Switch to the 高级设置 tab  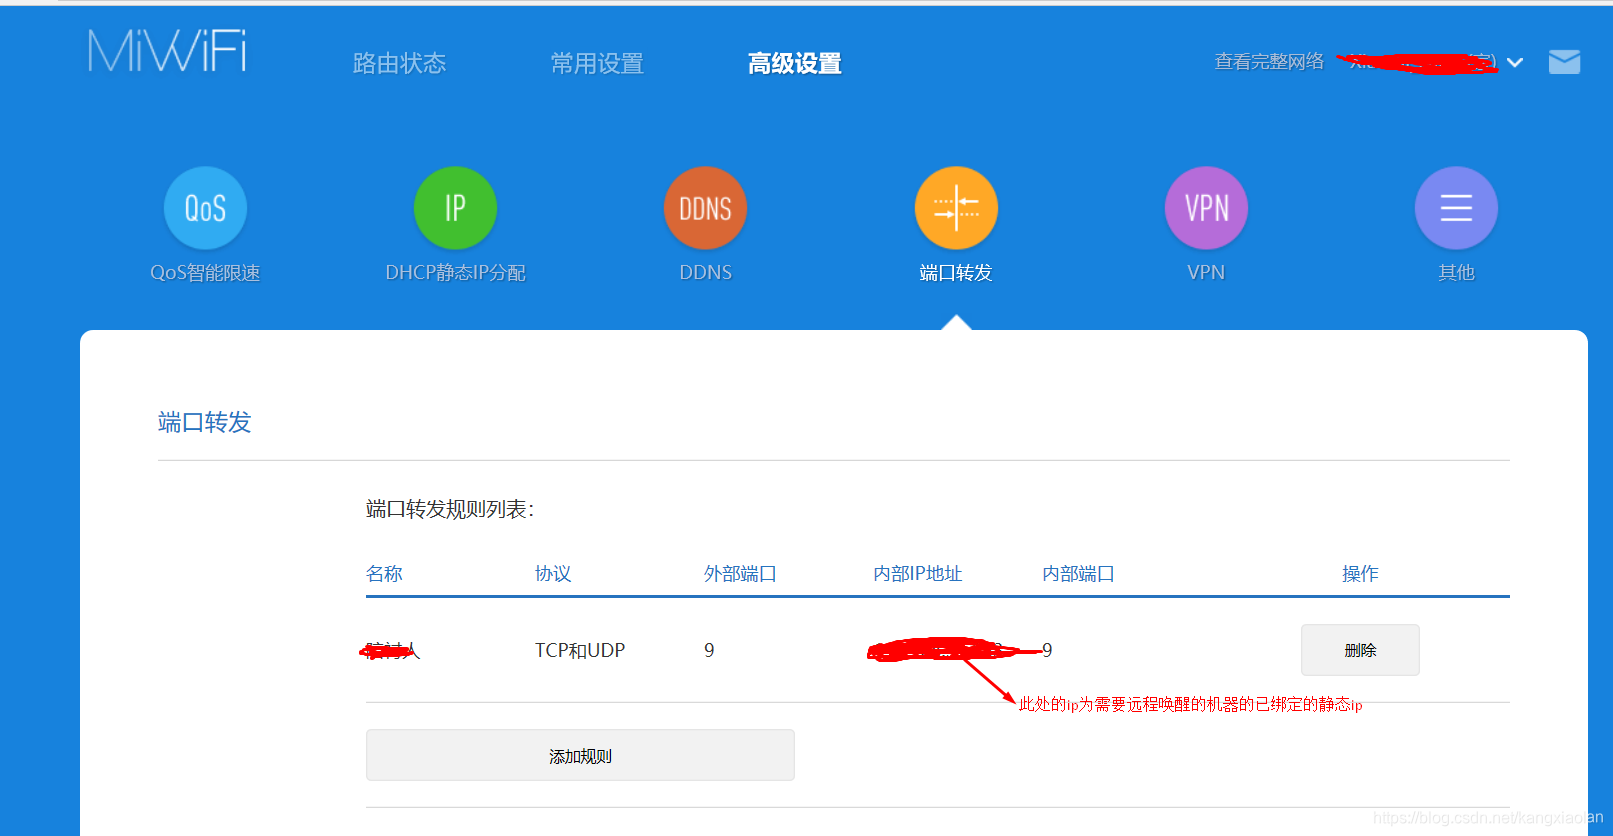pos(795,63)
